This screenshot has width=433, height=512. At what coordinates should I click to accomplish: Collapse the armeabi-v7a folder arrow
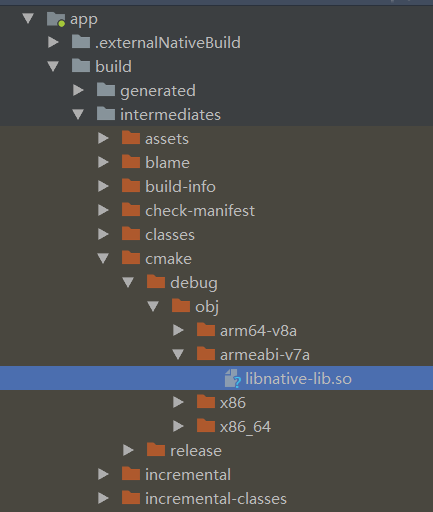(178, 354)
